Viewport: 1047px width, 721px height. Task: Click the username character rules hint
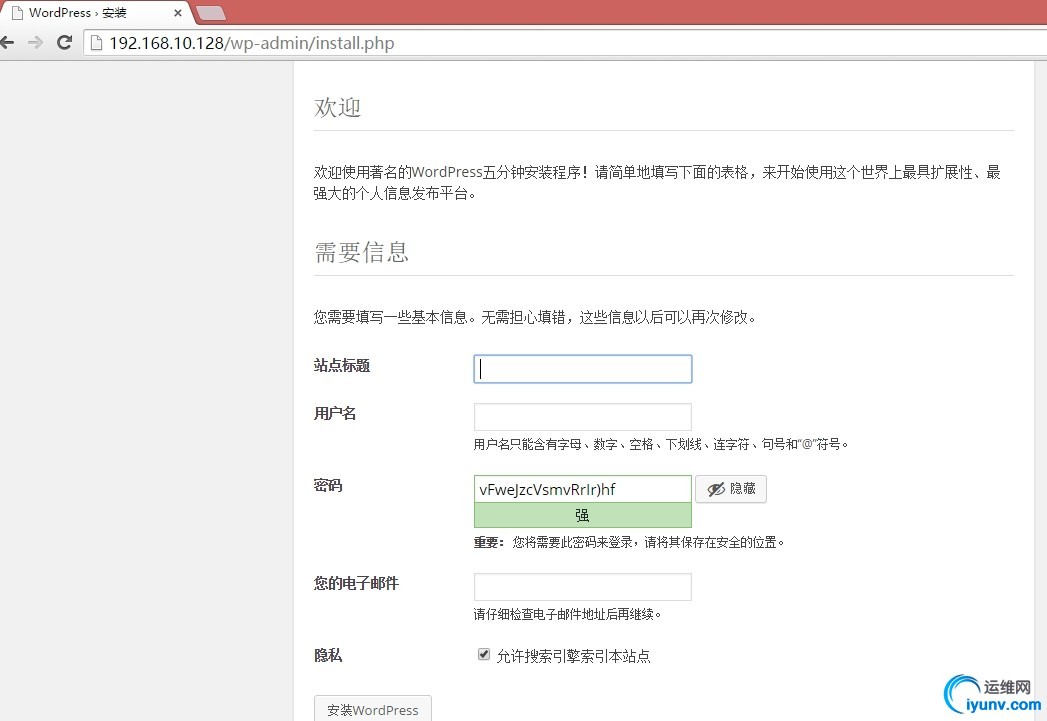(x=661, y=444)
